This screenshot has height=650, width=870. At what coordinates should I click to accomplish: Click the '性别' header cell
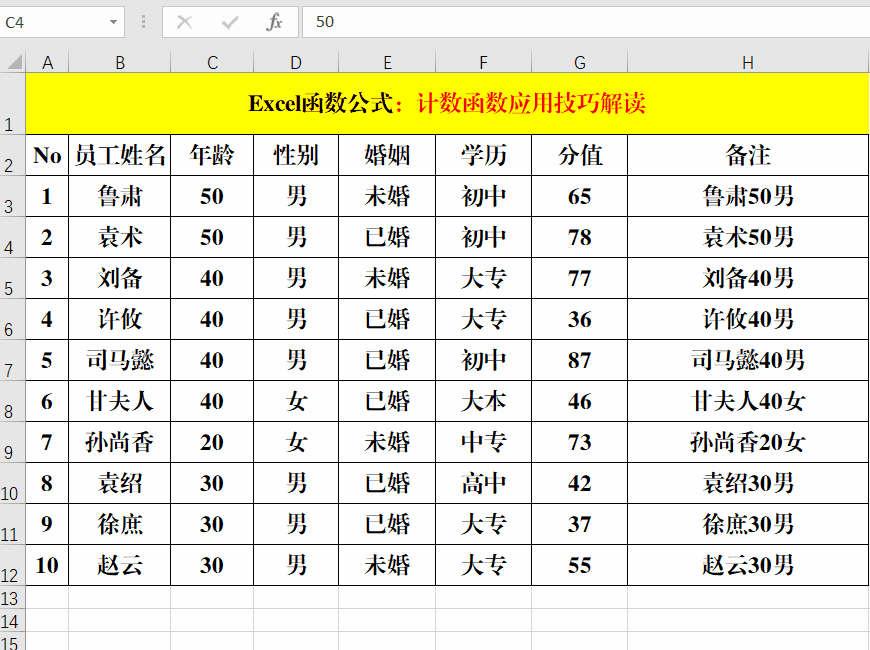click(x=296, y=155)
